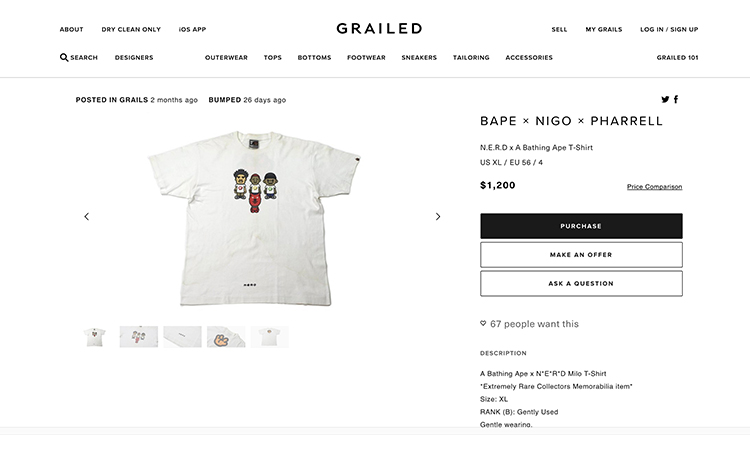Image resolution: width=750 pixels, height=450 pixels.
Task: Open the Designers menu
Action: [134, 58]
